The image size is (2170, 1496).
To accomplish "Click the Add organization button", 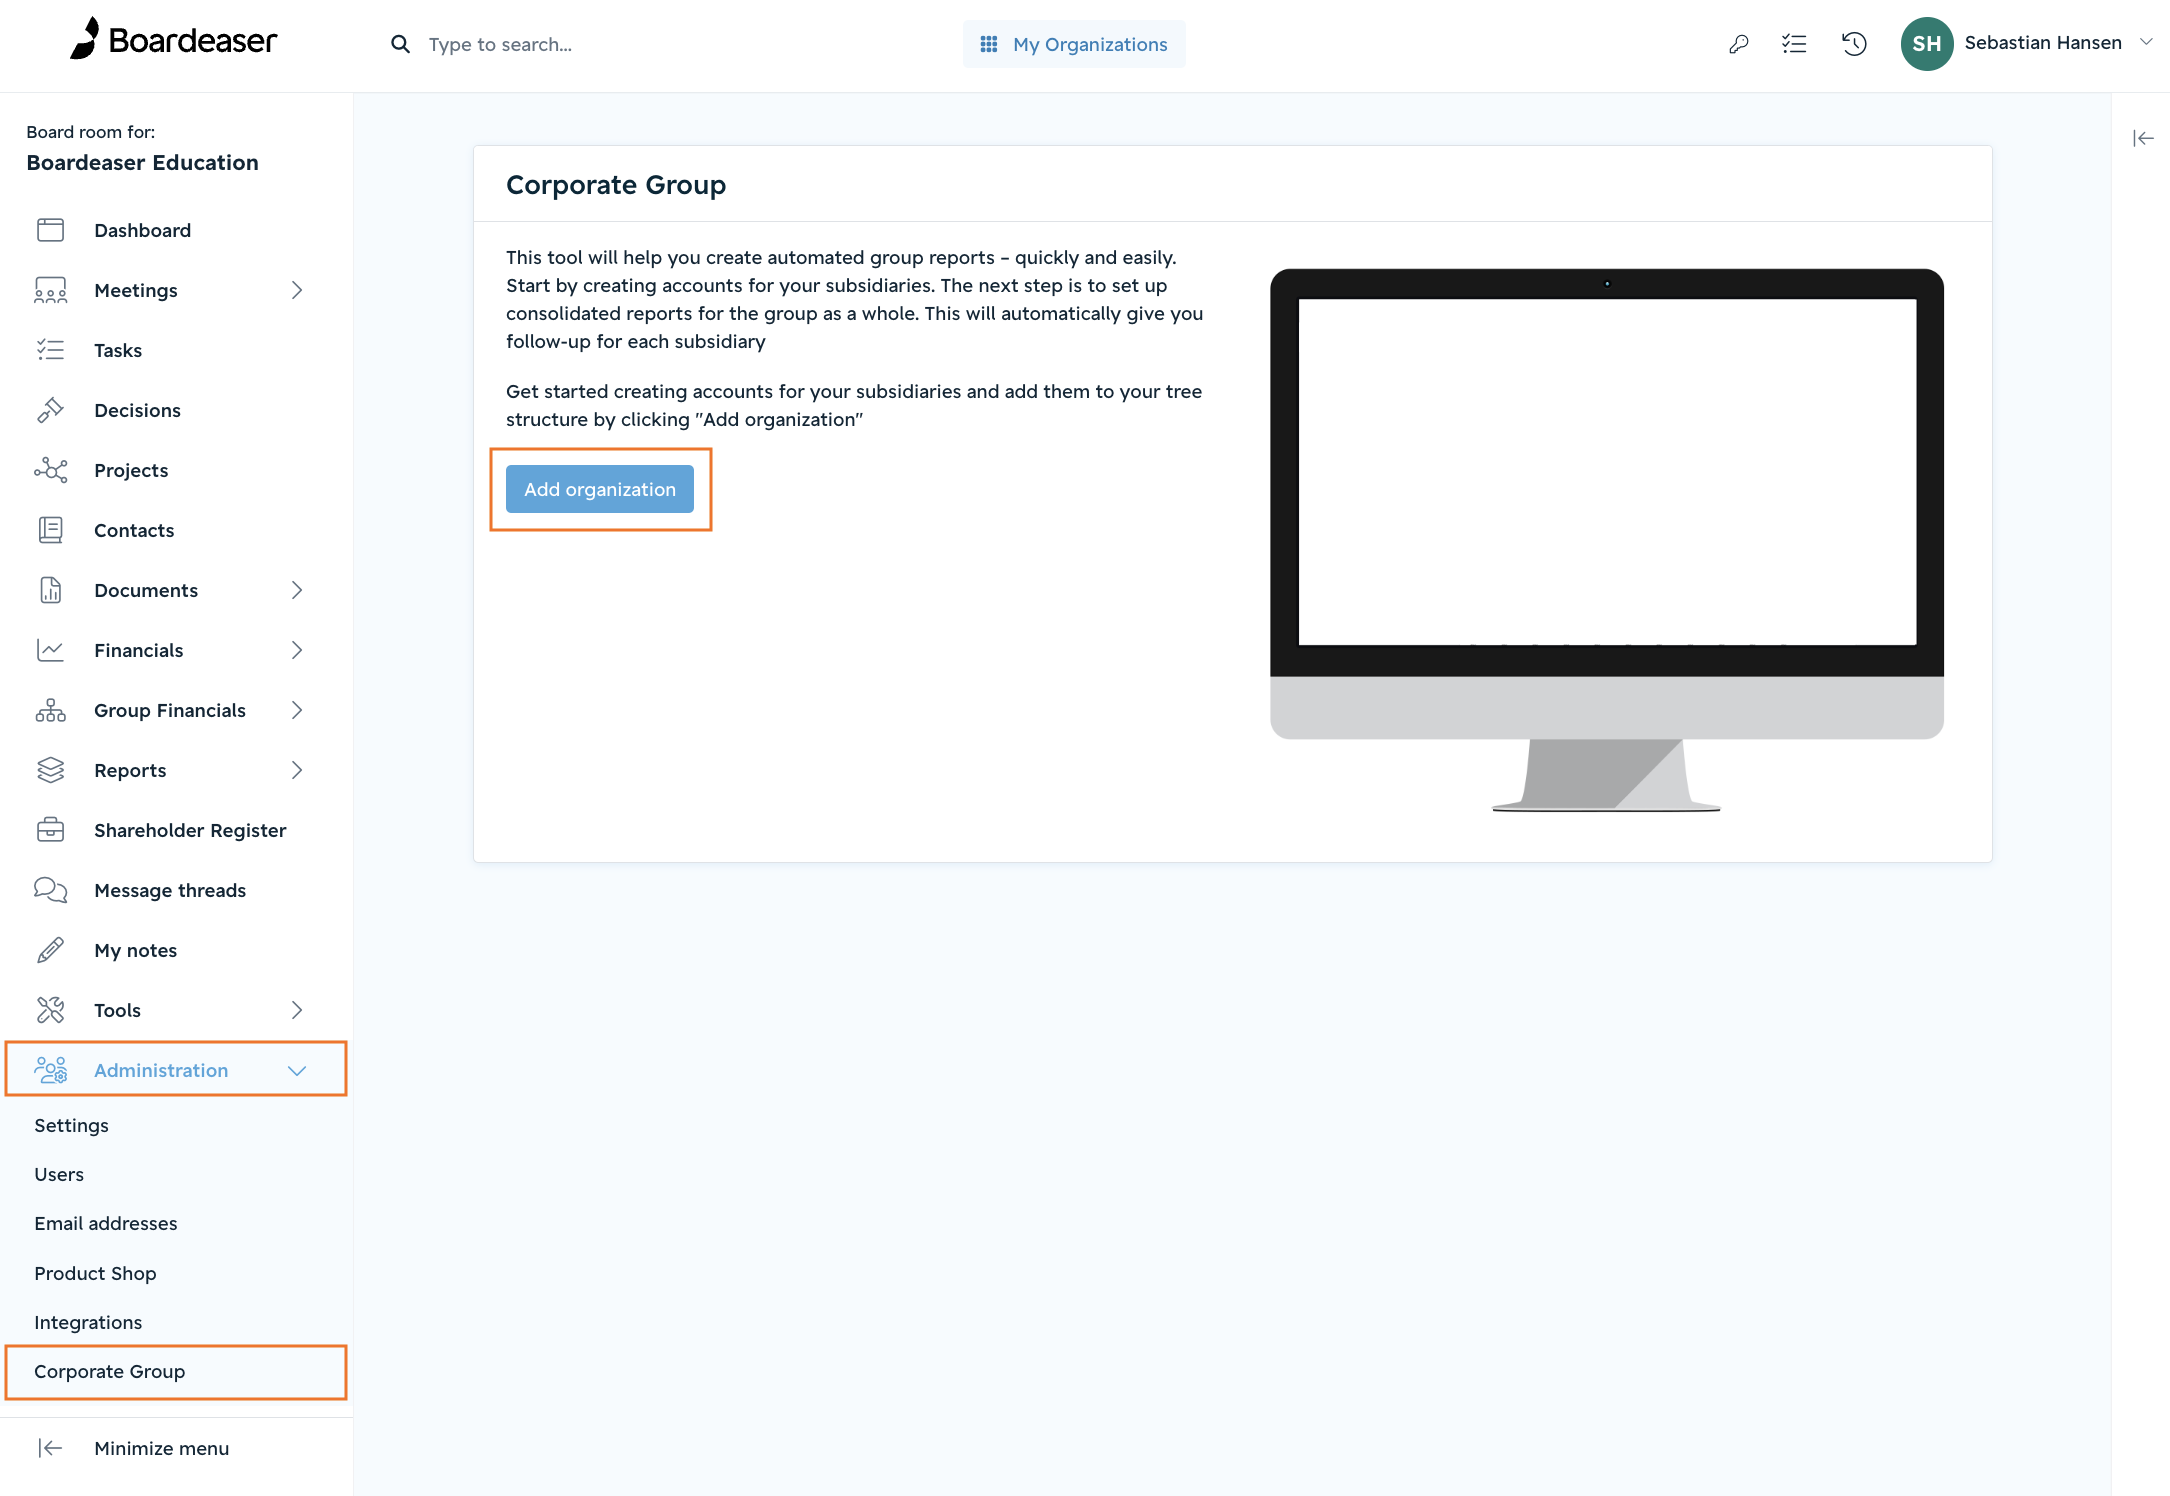I will coord(600,489).
